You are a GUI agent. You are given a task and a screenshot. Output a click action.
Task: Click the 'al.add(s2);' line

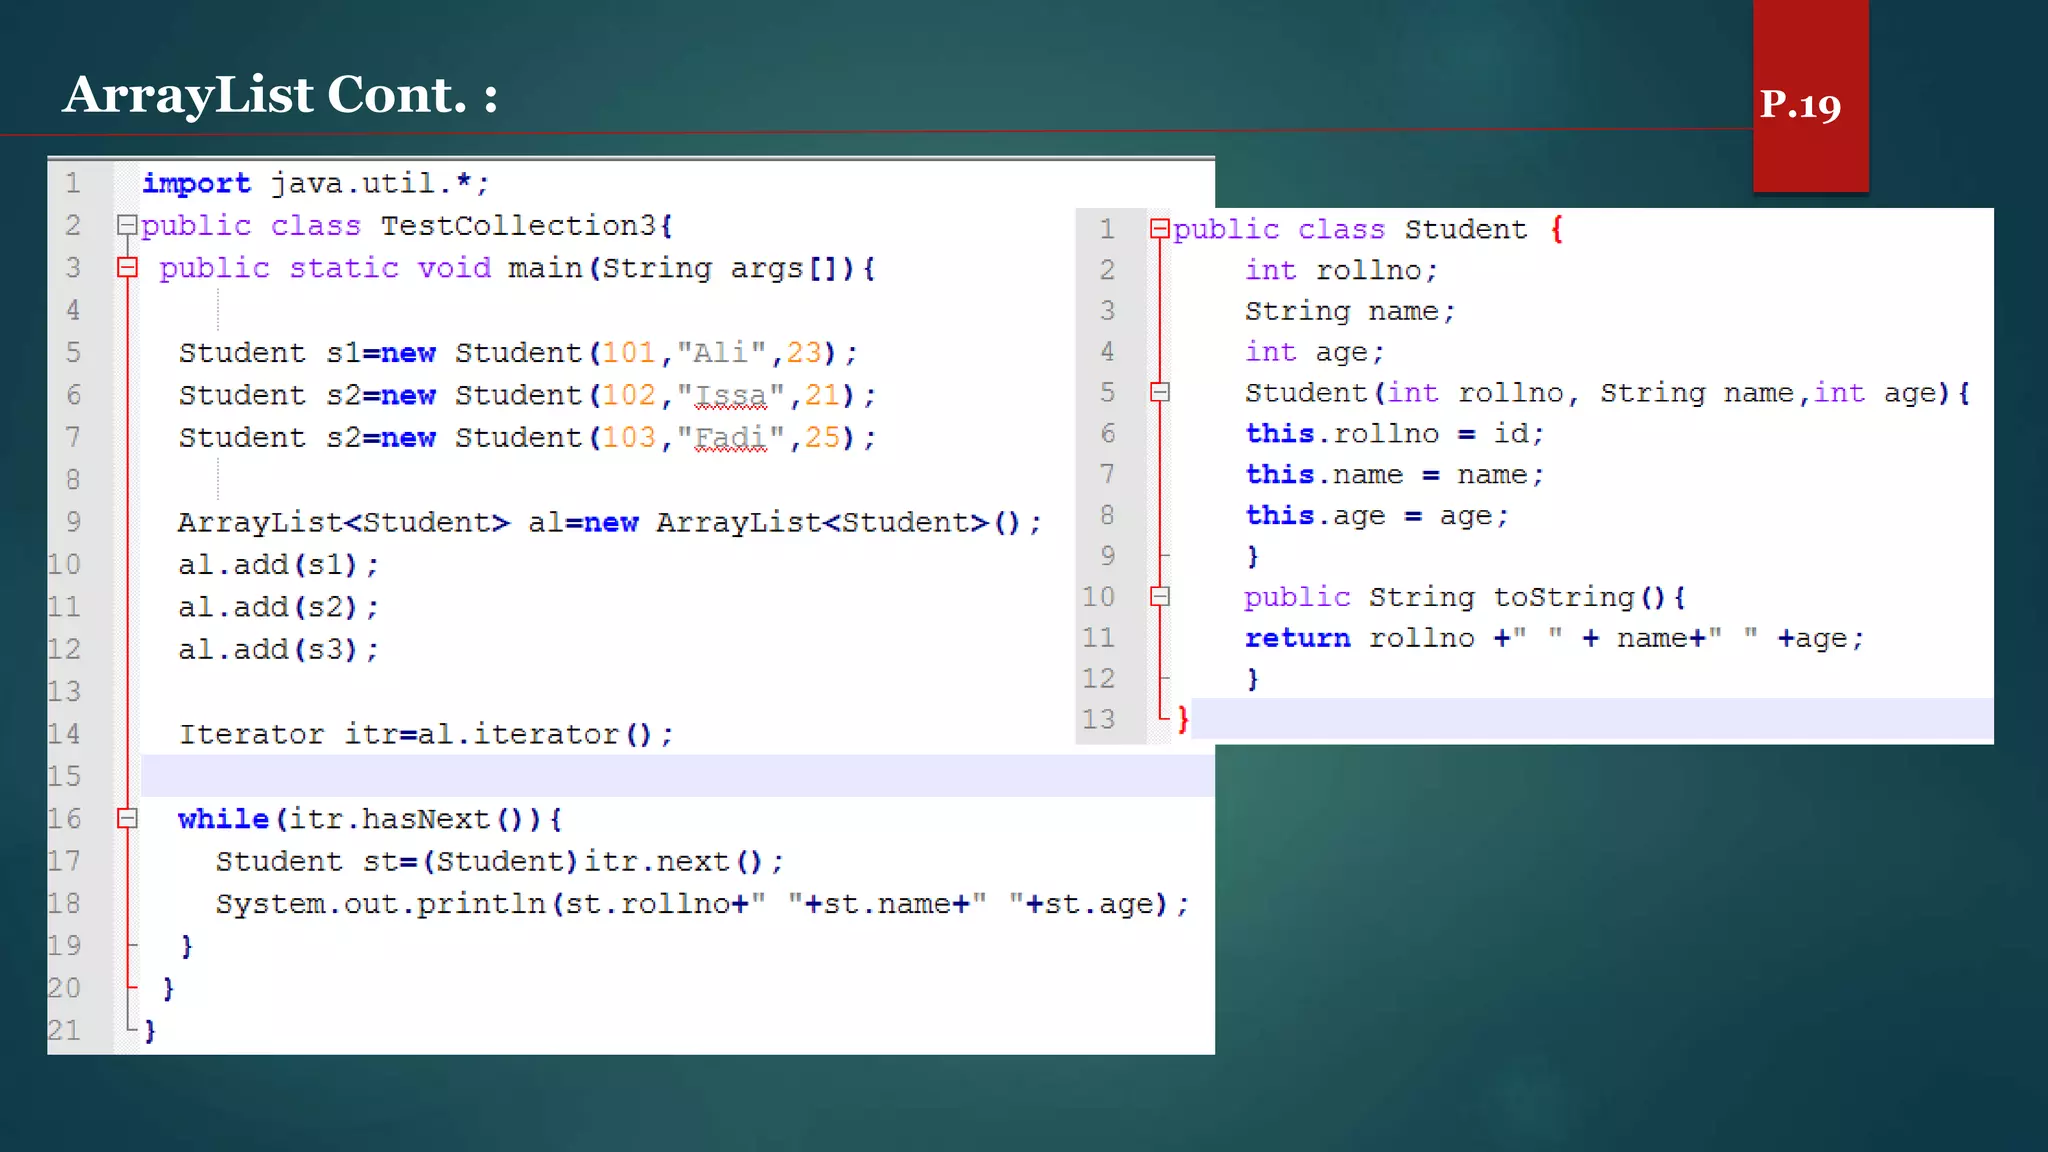[278, 607]
